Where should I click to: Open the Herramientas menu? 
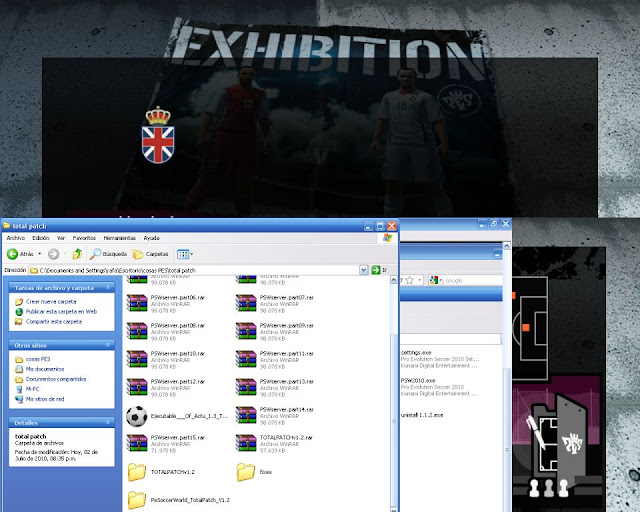tap(119, 238)
